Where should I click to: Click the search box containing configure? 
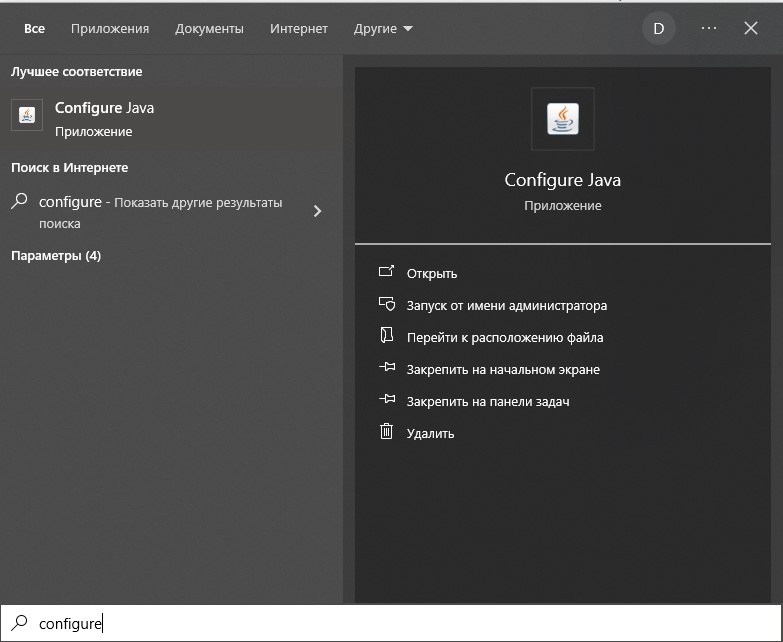[x=392, y=623]
